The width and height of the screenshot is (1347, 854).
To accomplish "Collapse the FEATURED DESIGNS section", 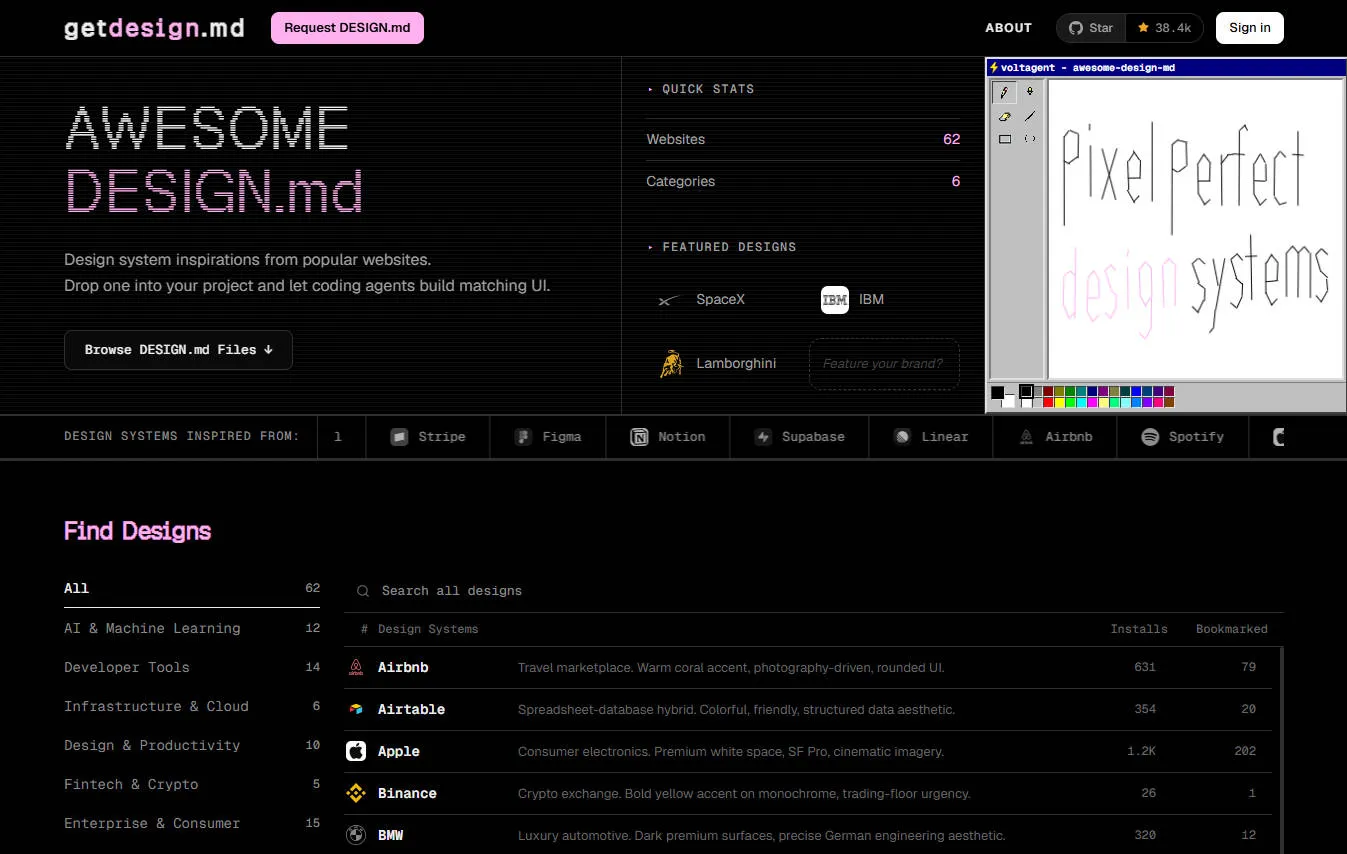I will [721, 247].
